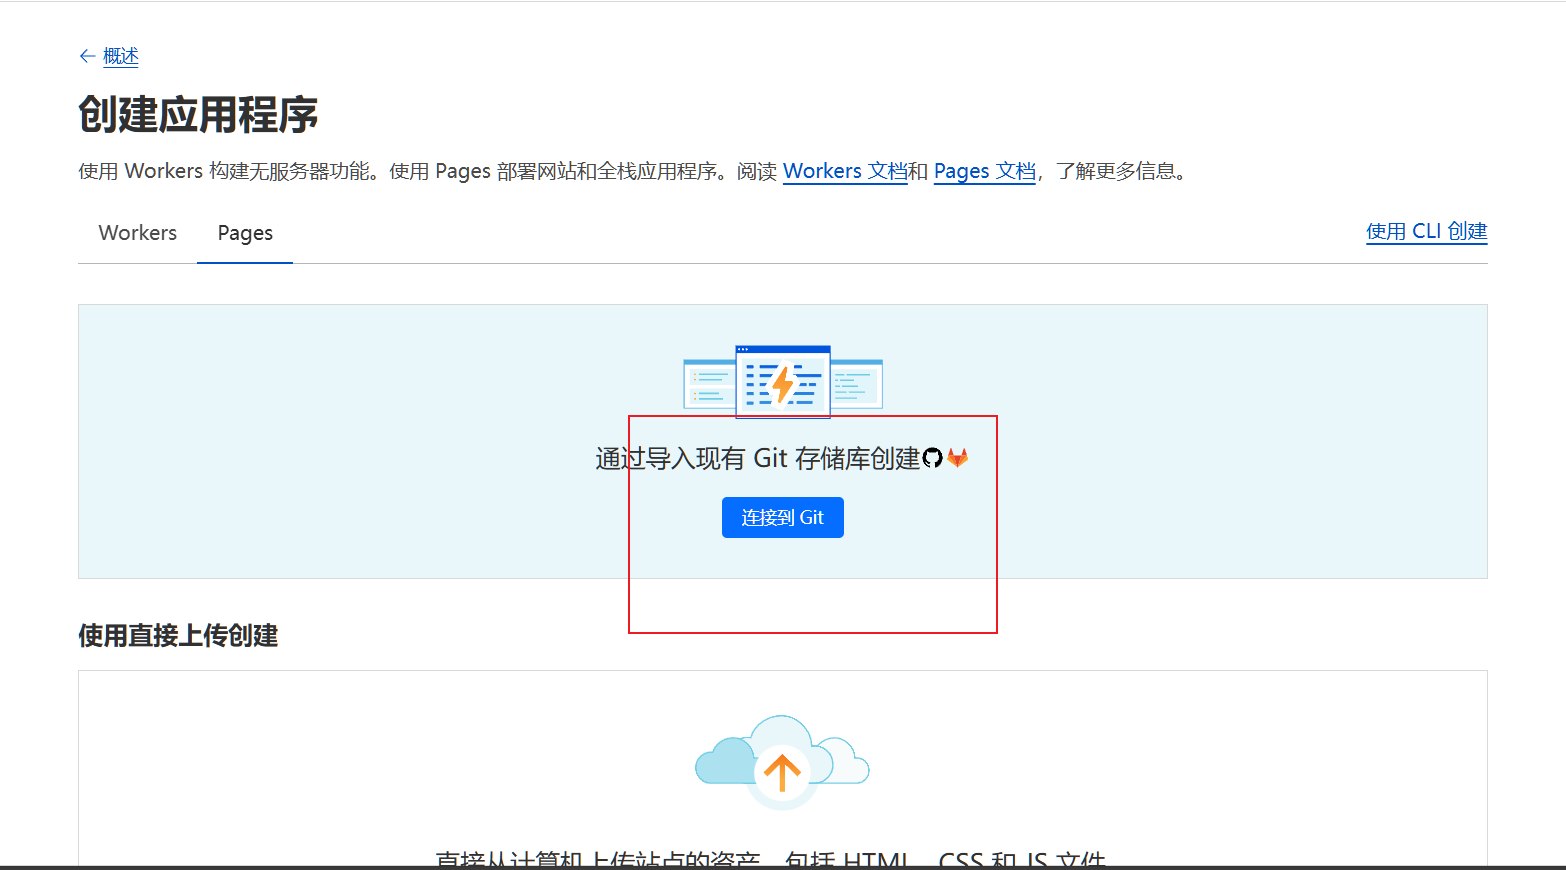Click the GitHub logo icon

[x=932, y=458]
